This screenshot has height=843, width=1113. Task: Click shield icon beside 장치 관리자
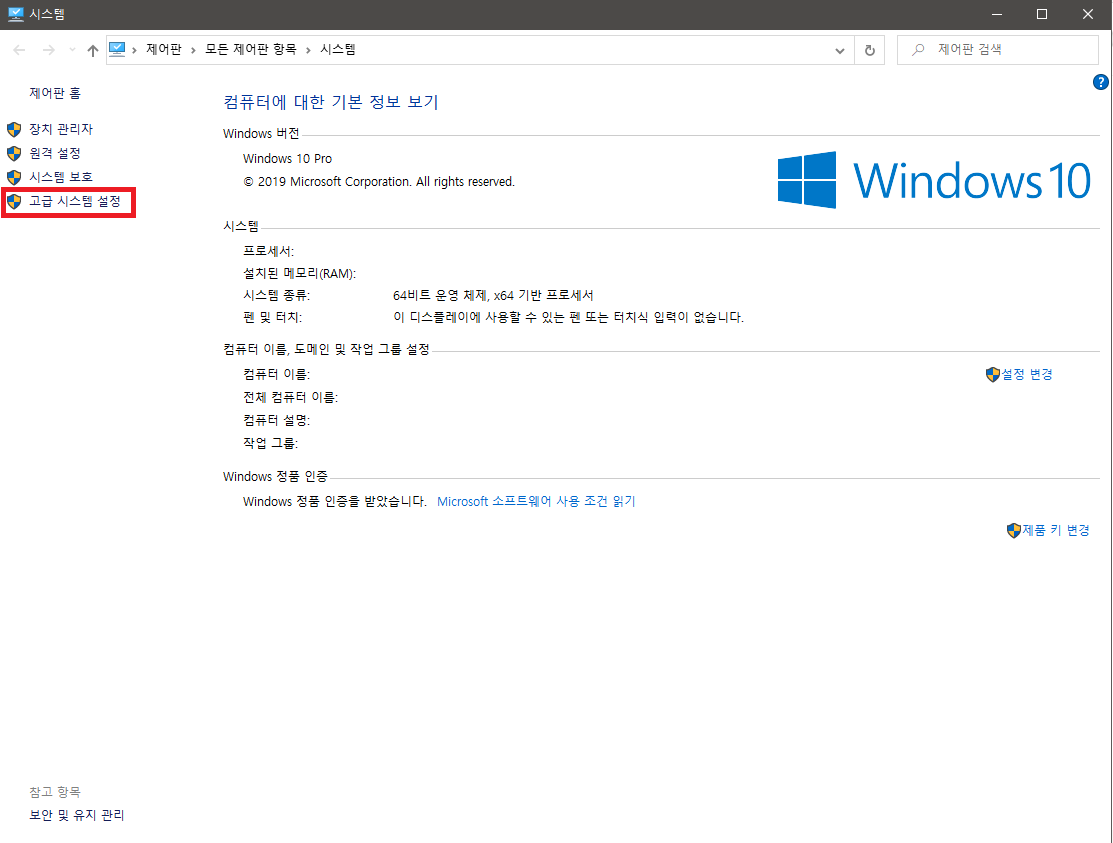pos(14,129)
